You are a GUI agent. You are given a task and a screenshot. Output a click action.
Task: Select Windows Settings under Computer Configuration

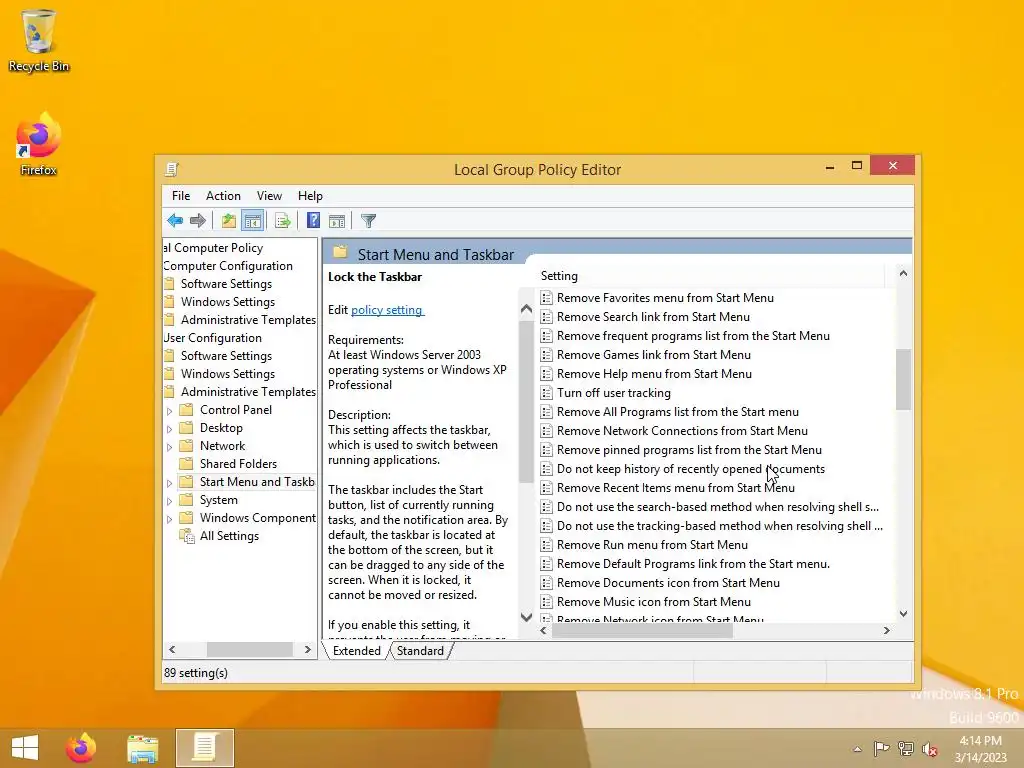[228, 302]
